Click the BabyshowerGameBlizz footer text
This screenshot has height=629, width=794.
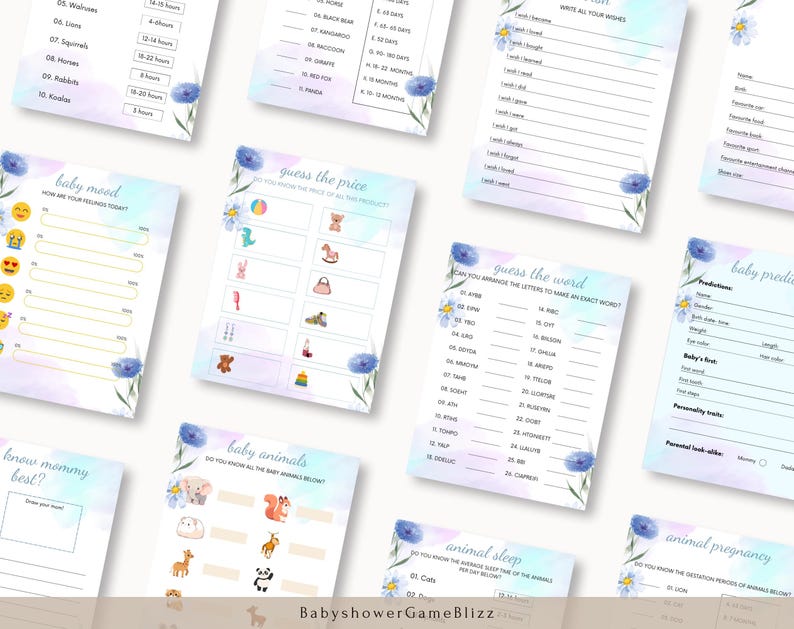point(397,613)
